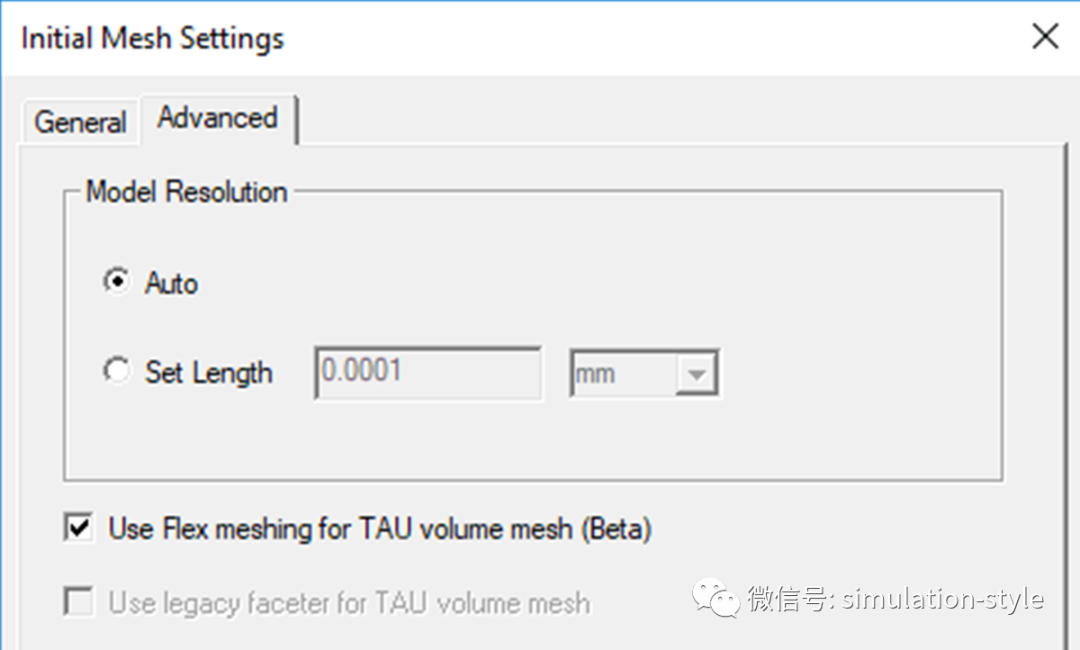
Task: Choose the Auto model resolution radio button
Action: coord(116,282)
